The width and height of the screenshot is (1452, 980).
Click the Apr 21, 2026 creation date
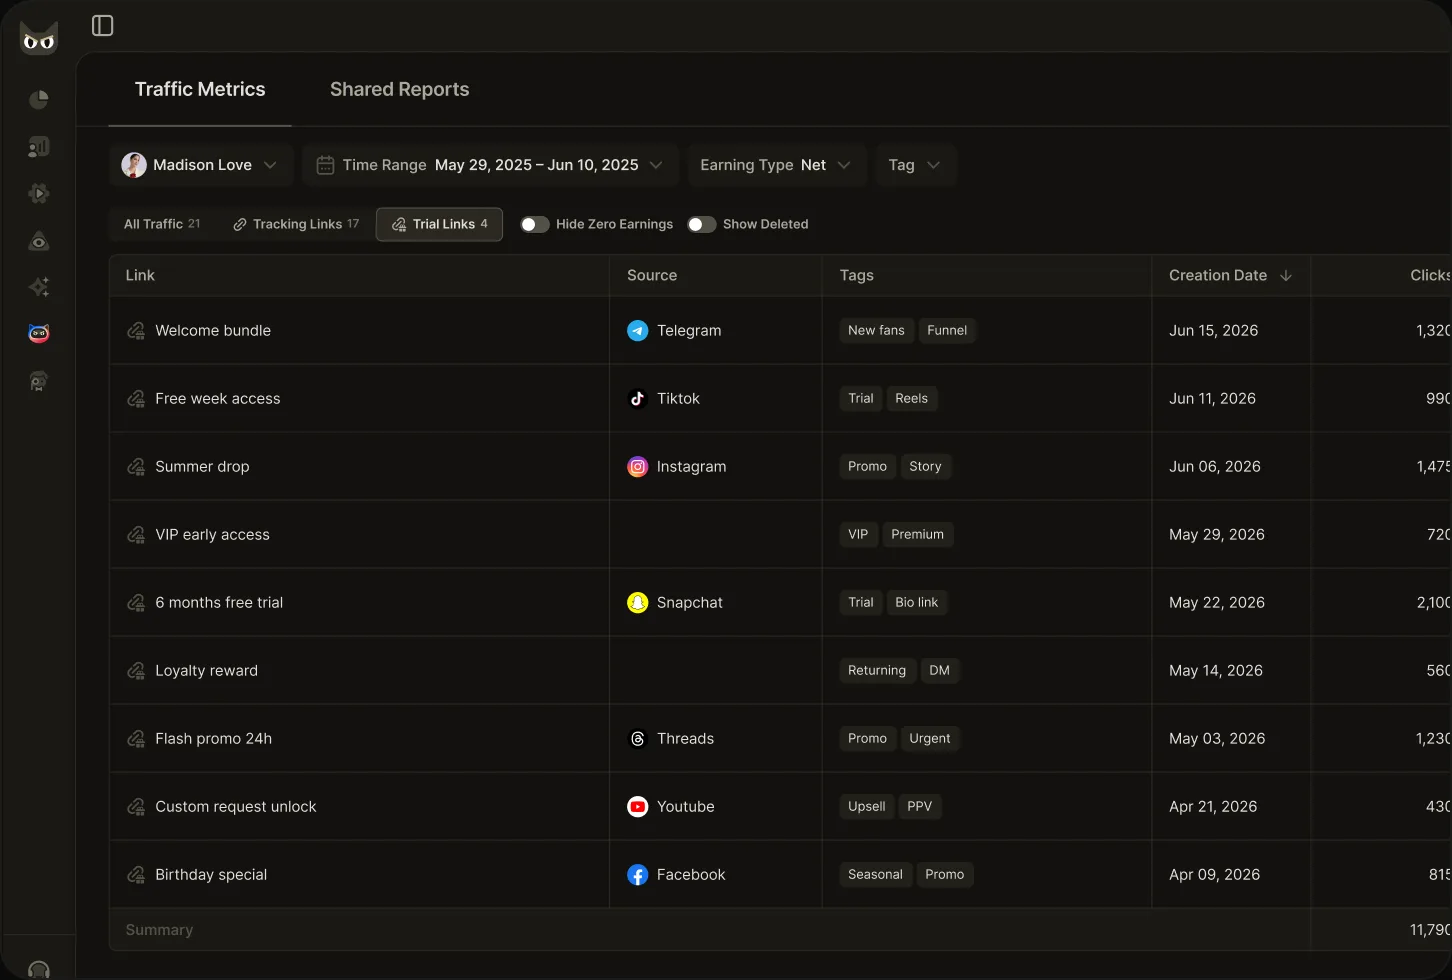[1213, 806]
